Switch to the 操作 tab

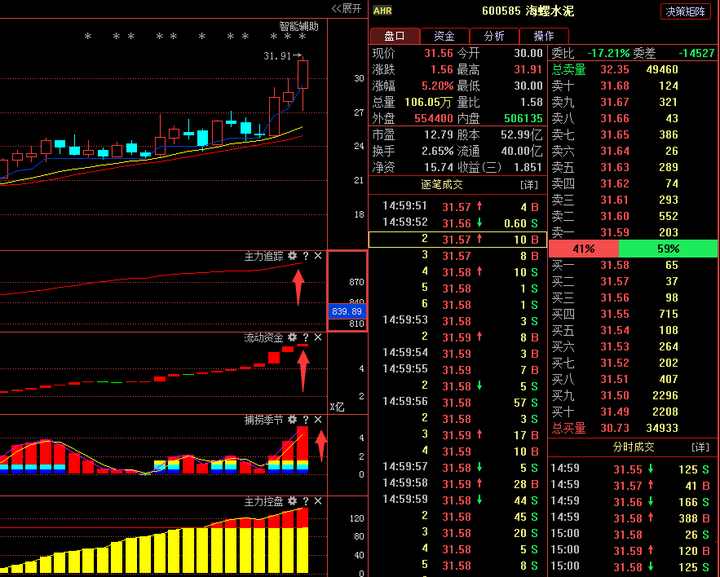point(544,36)
